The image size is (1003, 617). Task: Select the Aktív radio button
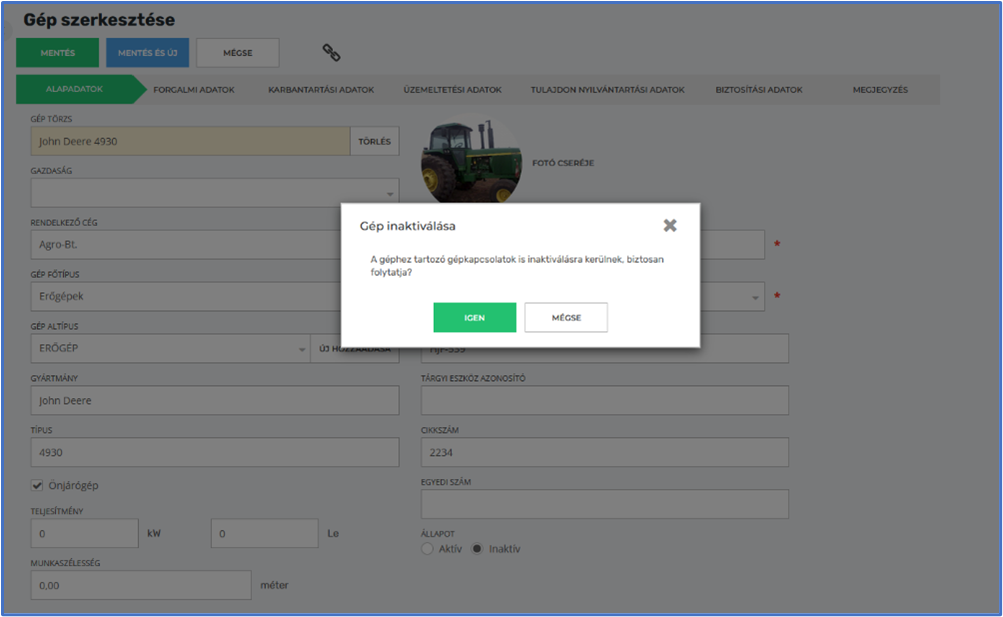click(428, 549)
